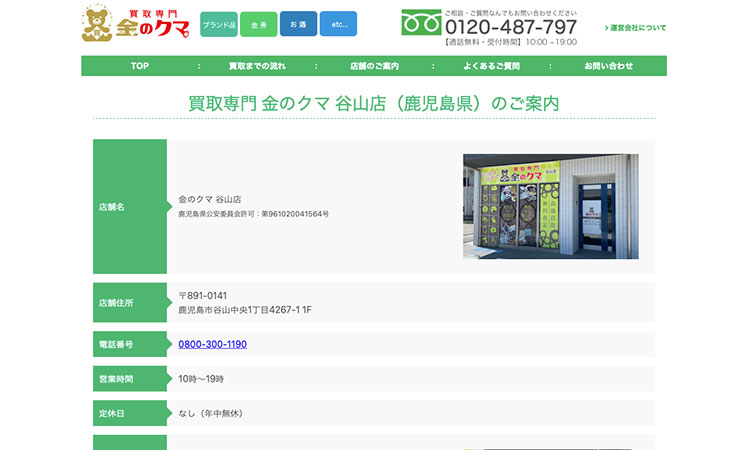750x450 pixels.
Task: Open 買取までの流れ menu item
Action: point(257,66)
